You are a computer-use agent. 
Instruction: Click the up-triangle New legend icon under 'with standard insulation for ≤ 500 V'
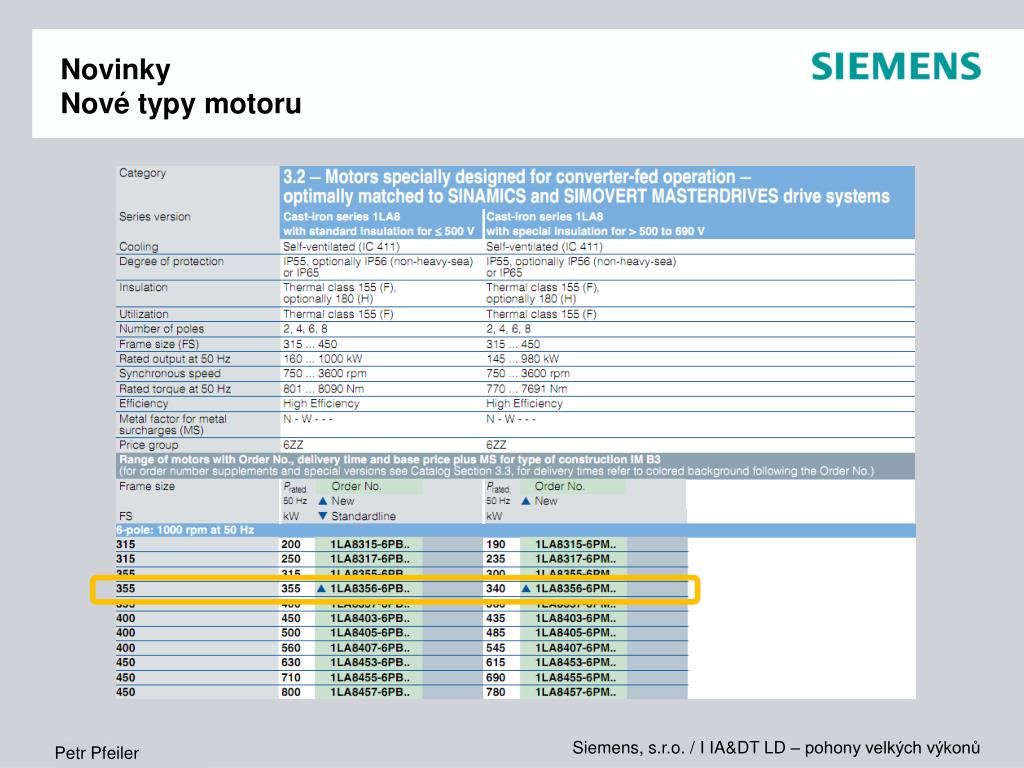[x=323, y=501]
